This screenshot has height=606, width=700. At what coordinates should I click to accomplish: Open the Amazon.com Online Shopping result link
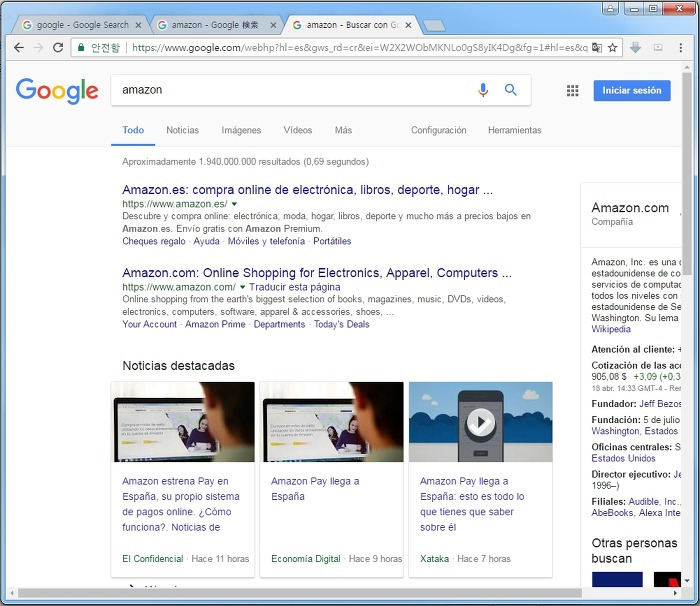(x=317, y=273)
